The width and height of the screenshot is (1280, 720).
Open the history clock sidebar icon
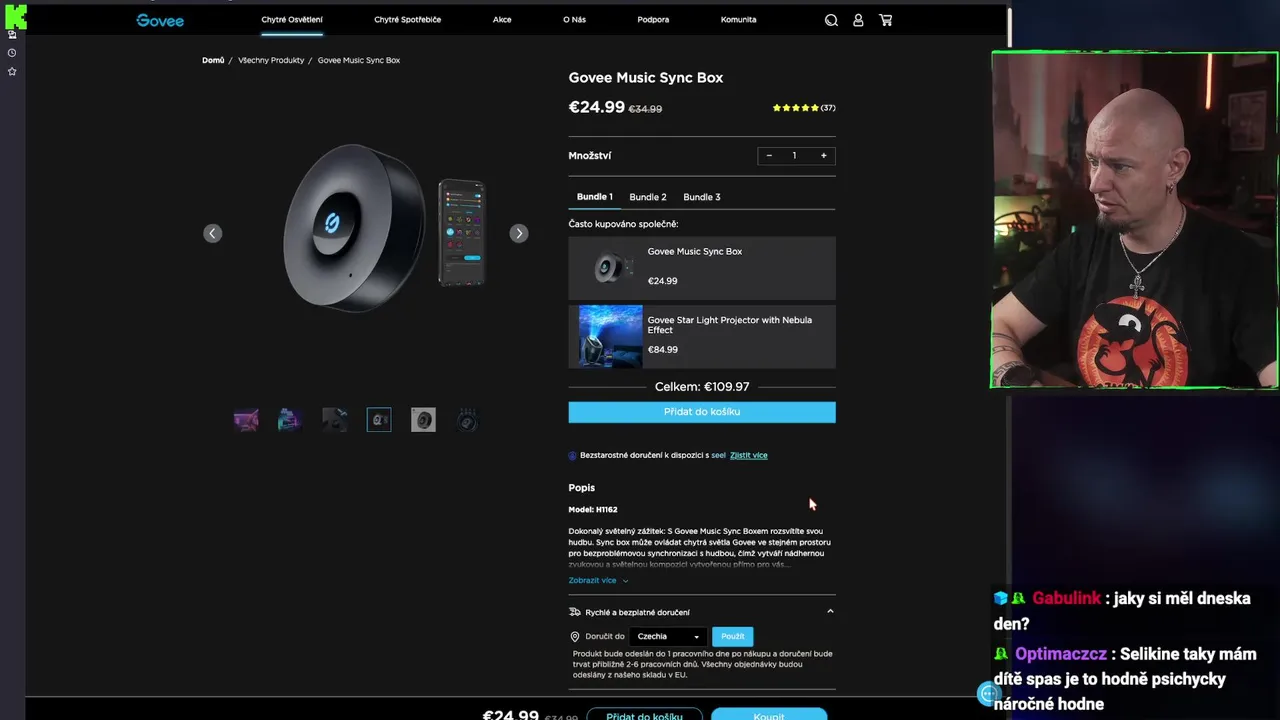12,53
